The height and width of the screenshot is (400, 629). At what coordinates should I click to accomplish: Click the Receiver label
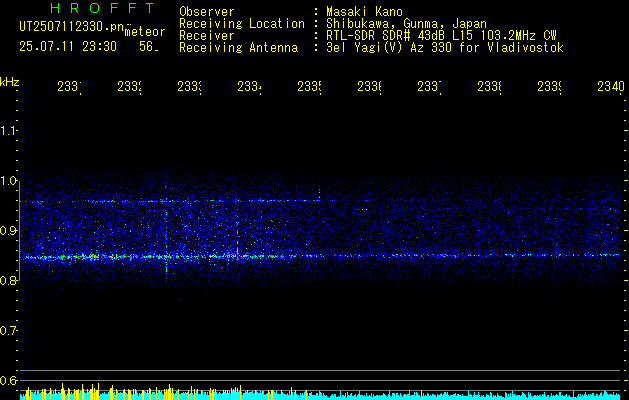point(207,36)
